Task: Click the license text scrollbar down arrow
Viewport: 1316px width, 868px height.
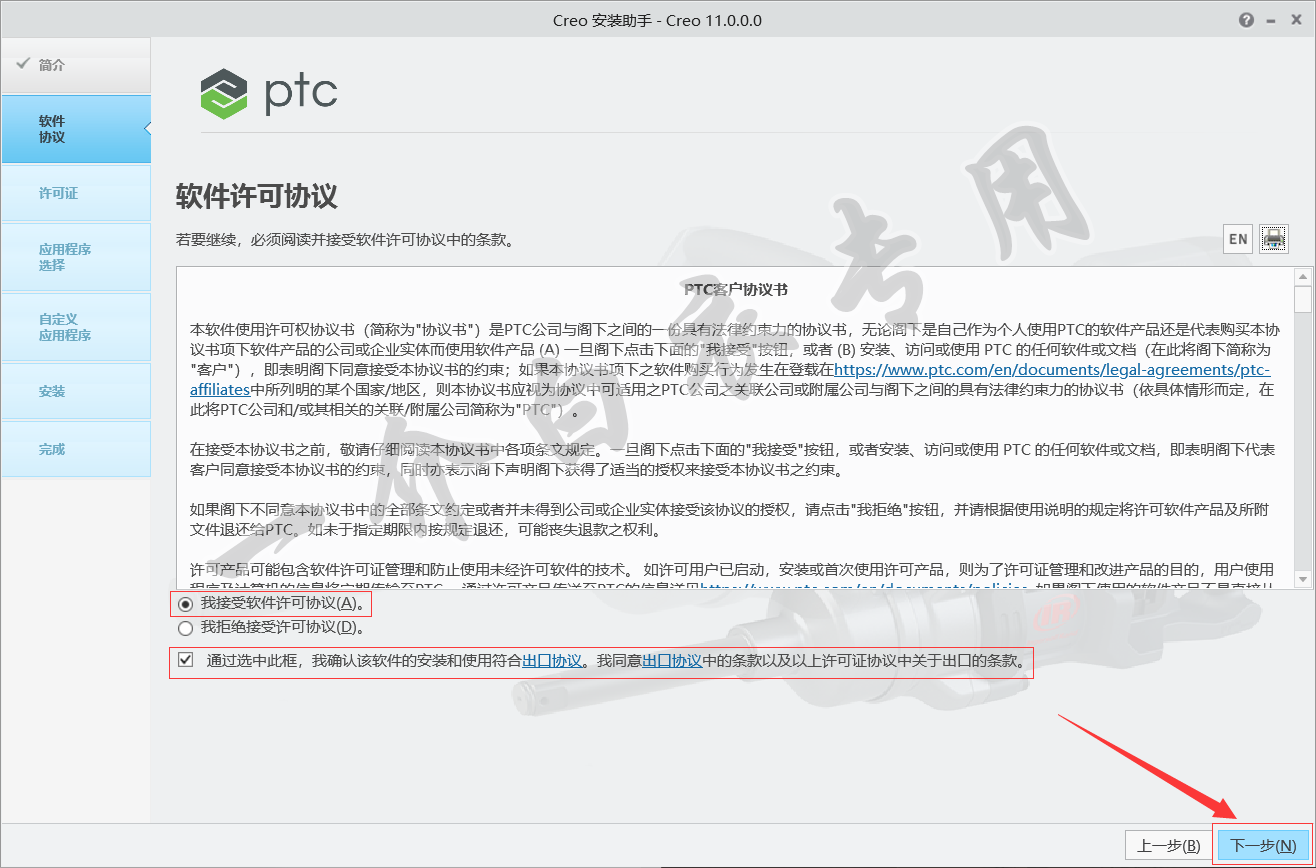Action: (x=1302, y=579)
